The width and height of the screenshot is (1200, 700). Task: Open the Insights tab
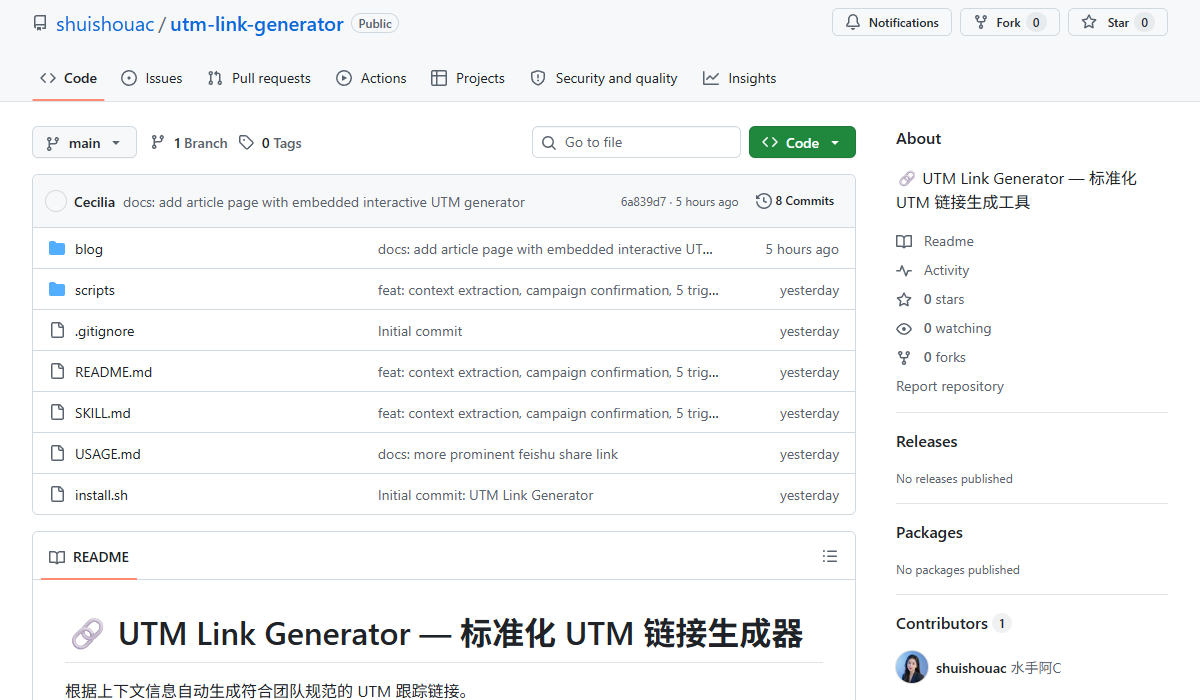[740, 78]
